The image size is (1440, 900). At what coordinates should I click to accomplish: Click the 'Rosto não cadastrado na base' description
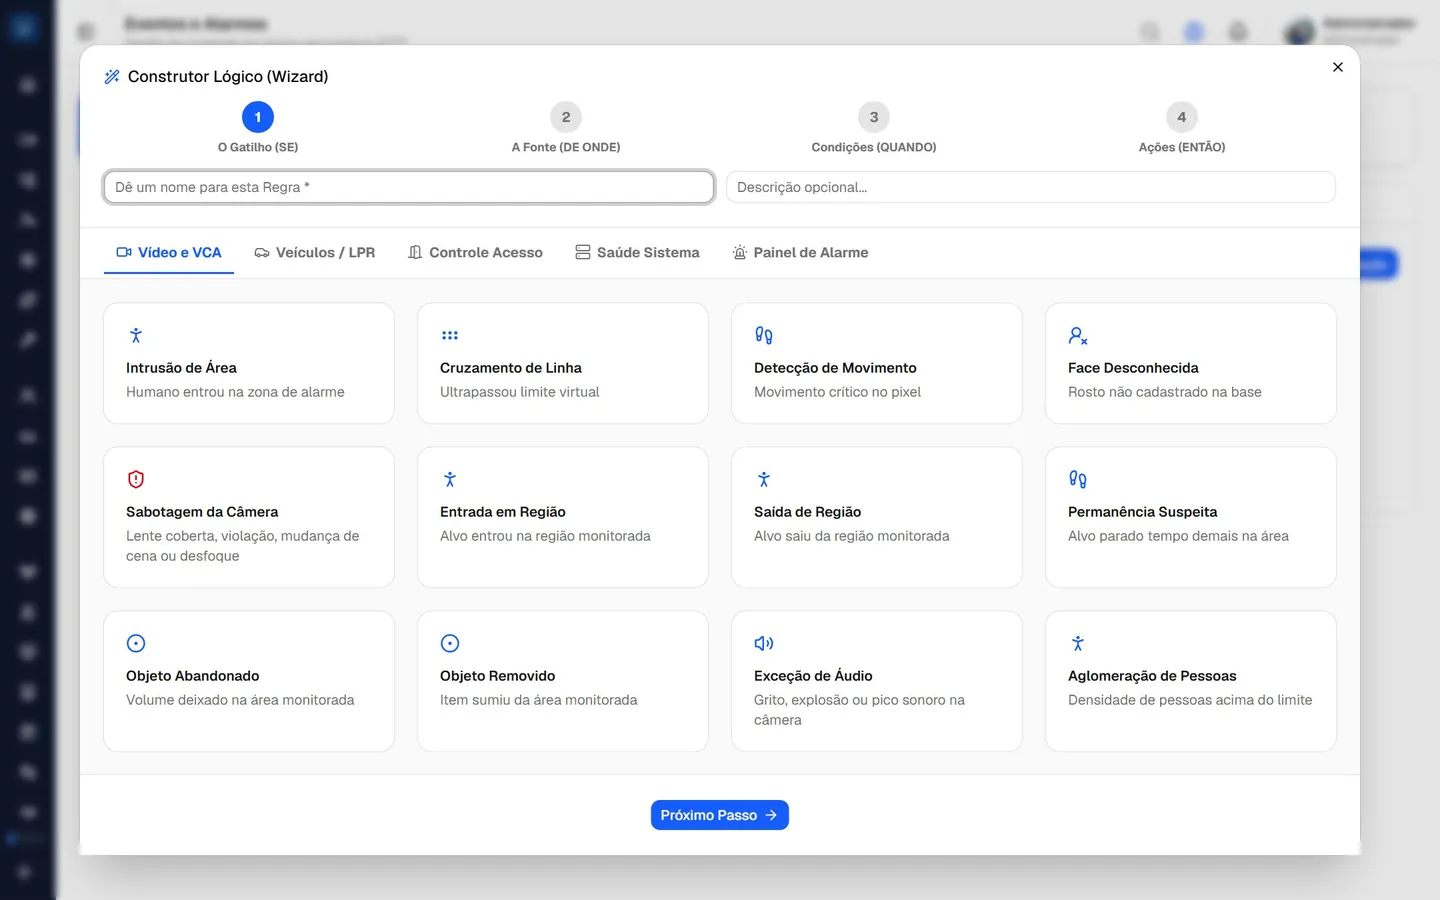(1164, 392)
